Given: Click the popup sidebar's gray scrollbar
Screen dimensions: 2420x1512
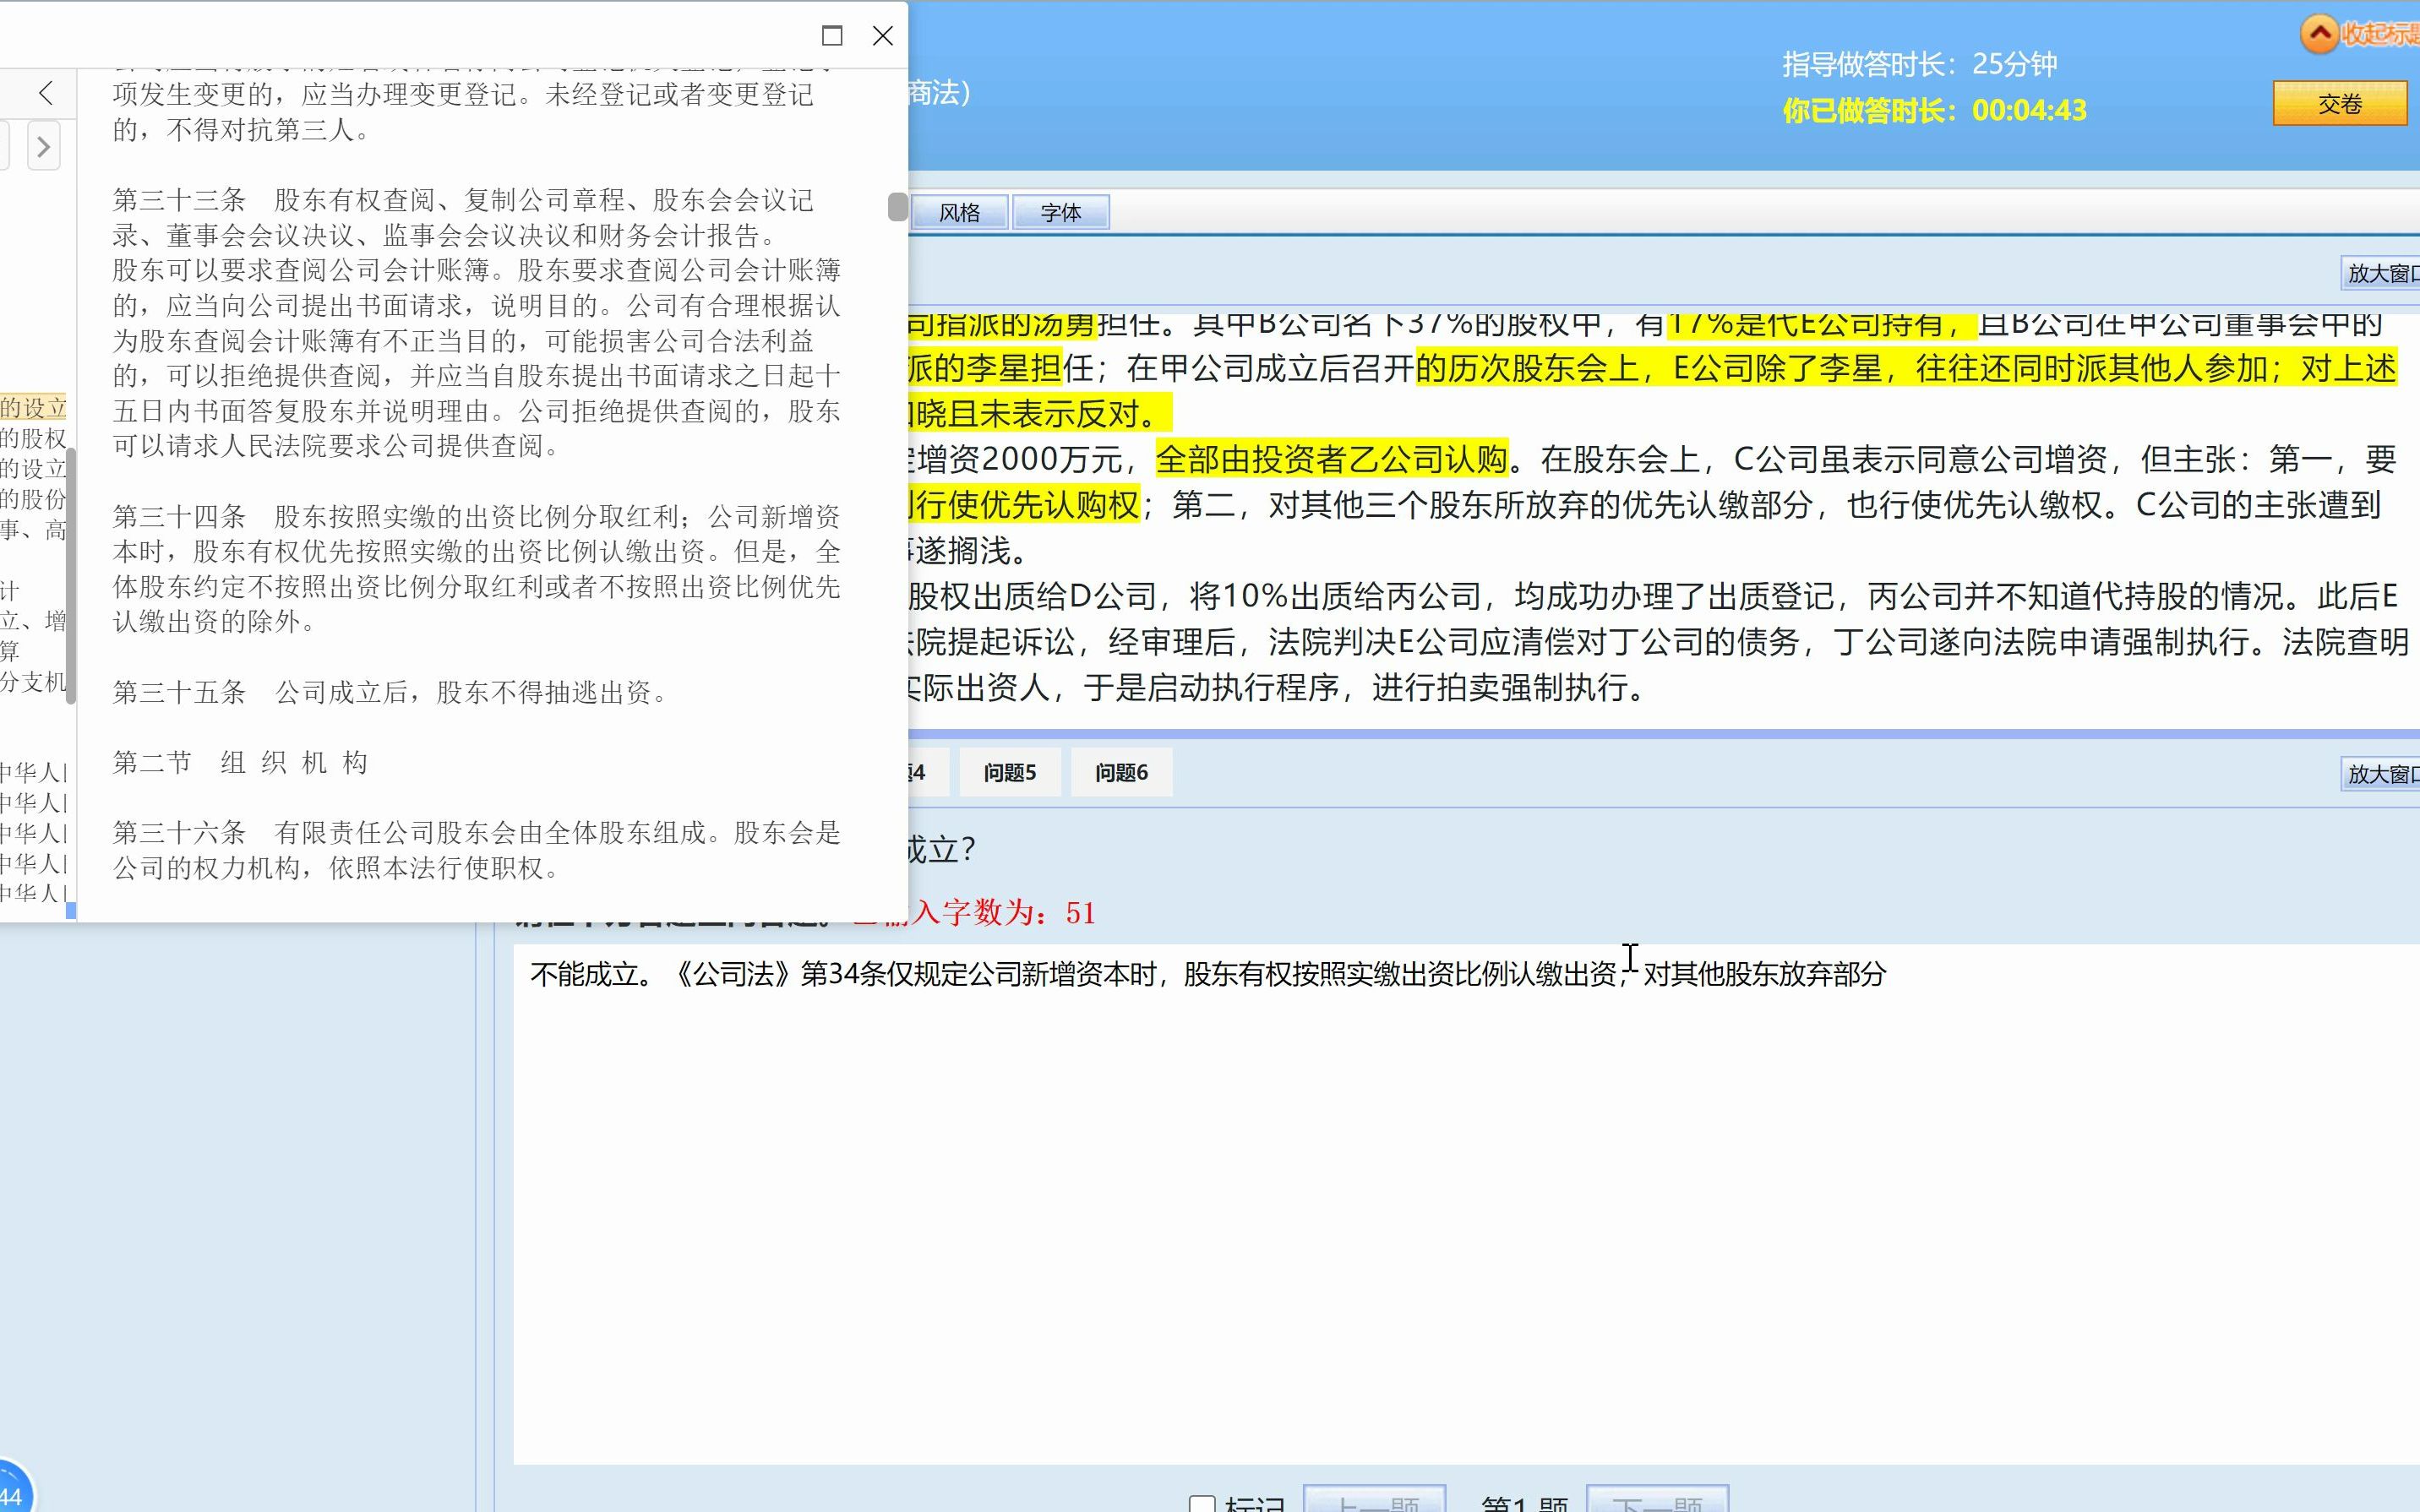Looking at the screenshot, I should tap(71, 576).
